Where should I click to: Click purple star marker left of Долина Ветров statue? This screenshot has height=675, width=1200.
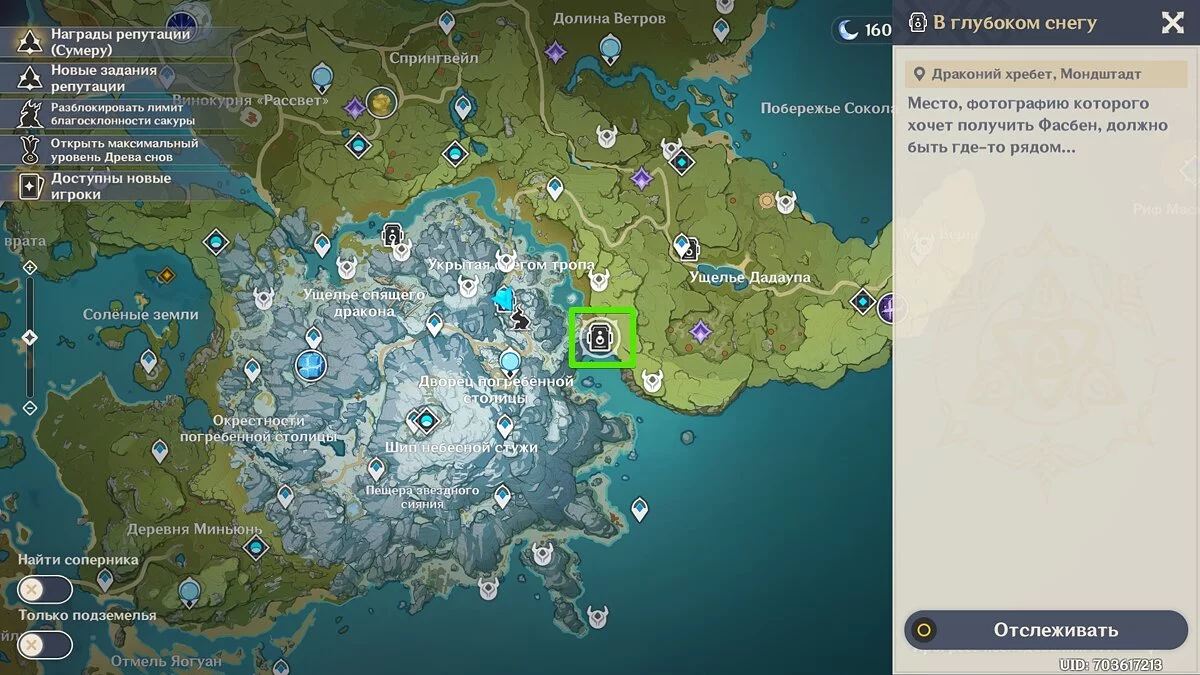click(555, 52)
